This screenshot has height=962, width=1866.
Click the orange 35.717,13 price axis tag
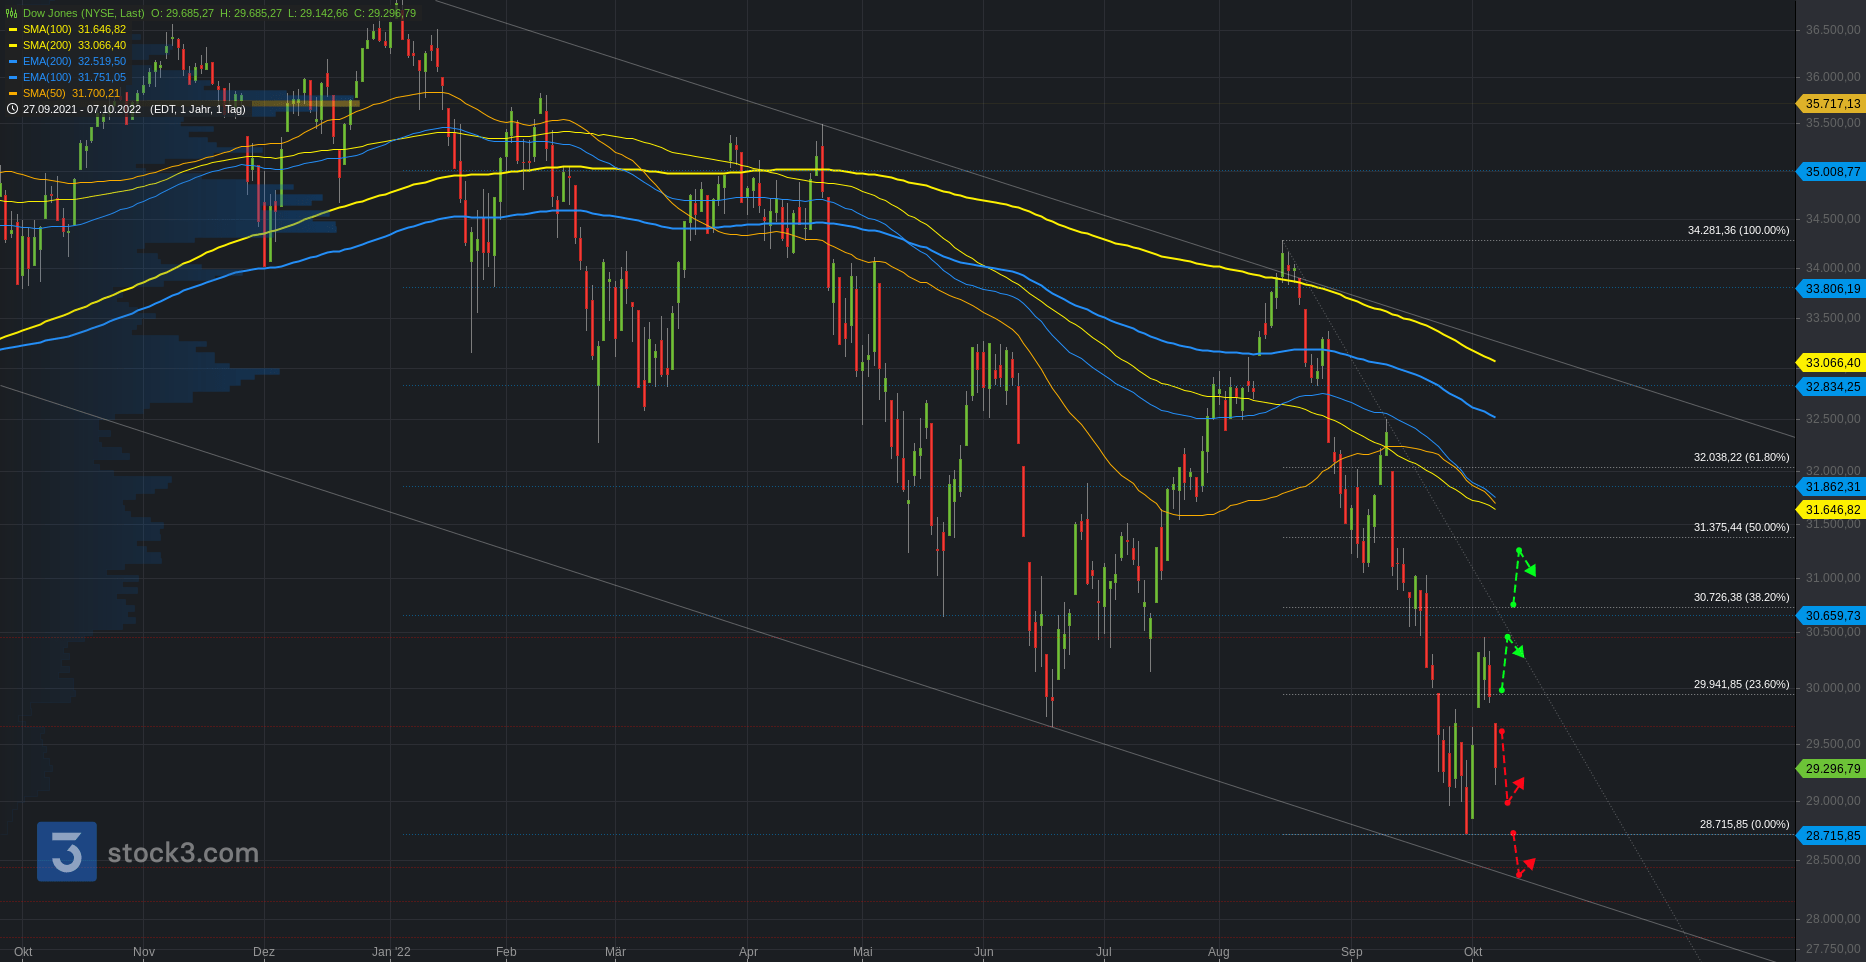[x=1831, y=104]
